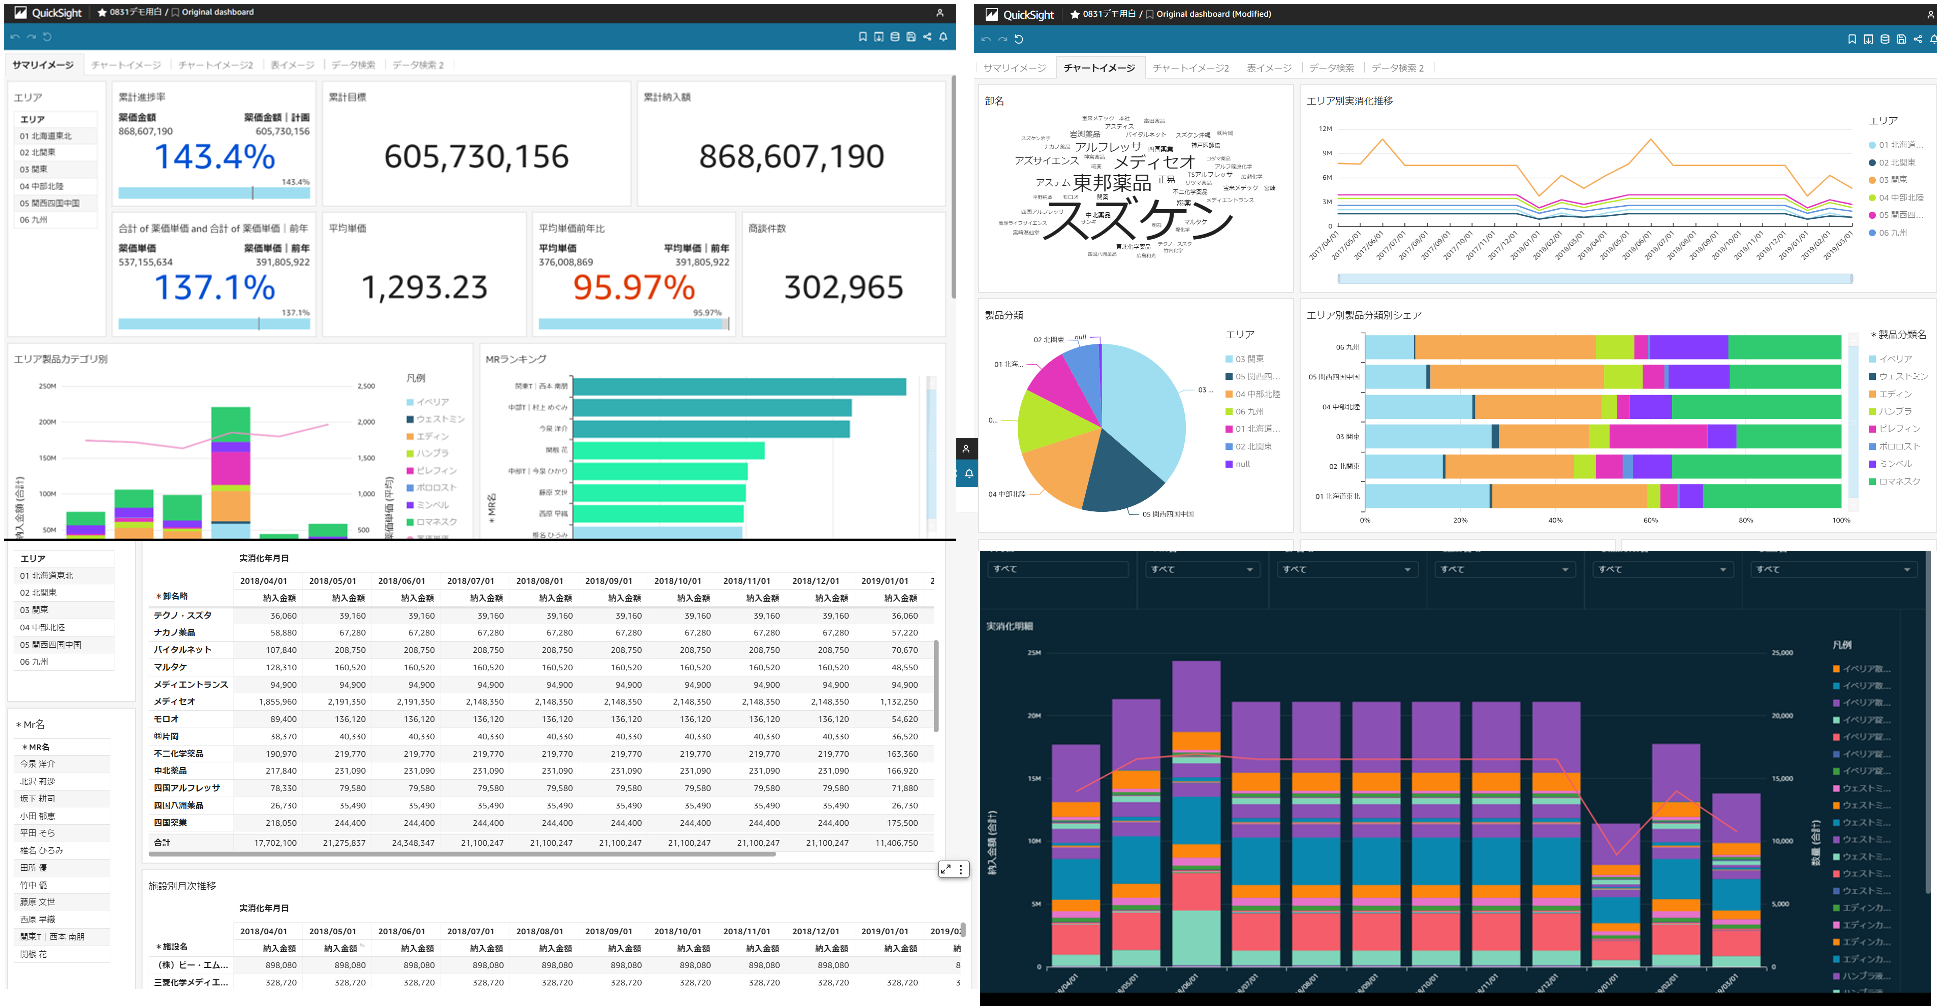The height and width of the screenshot is (1007, 1937).
Task: Click QuickSight logo in Original dashboard window
Action: 48,13
